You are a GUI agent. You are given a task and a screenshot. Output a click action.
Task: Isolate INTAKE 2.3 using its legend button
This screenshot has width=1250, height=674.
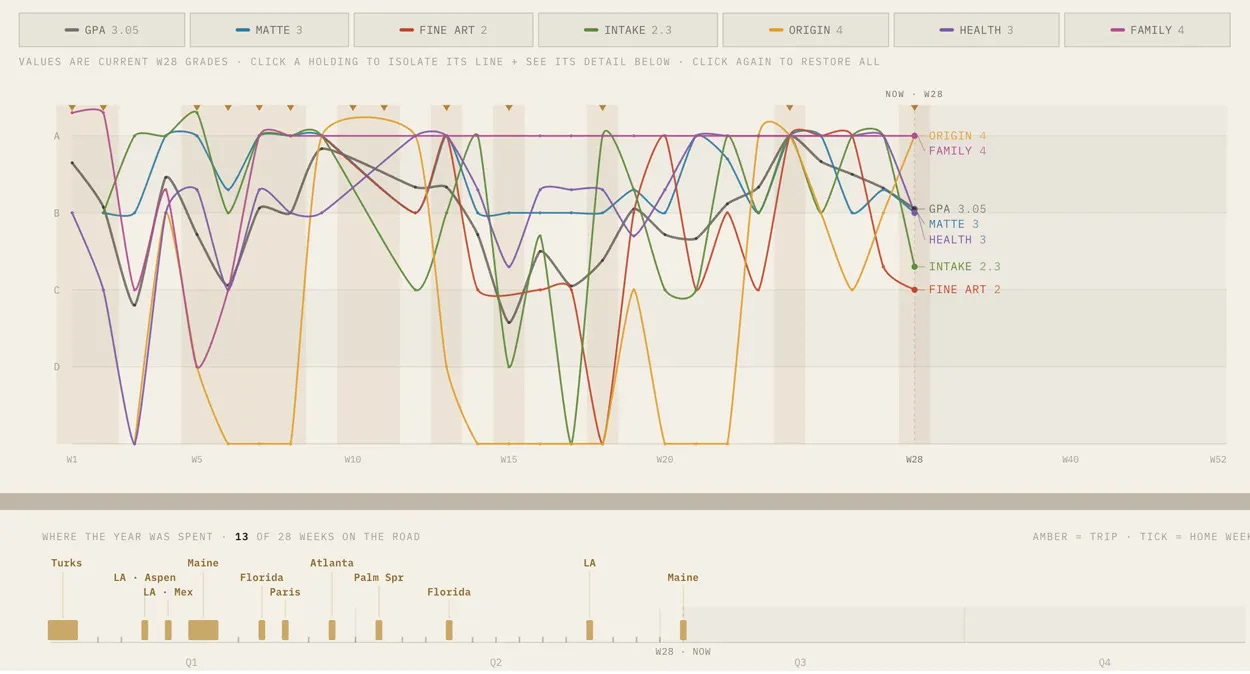click(628, 30)
